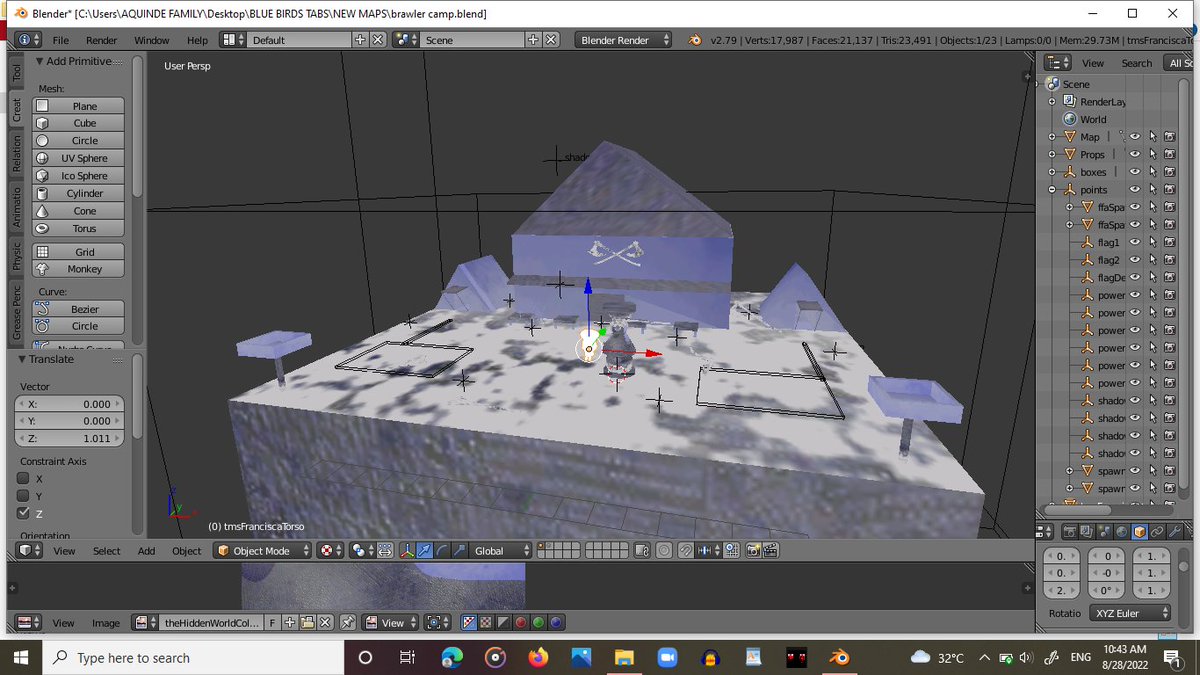The width and height of the screenshot is (1200, 675).
Task: Toggle the Y constraint axis checkbox
Action: click(x=24, y=495)
